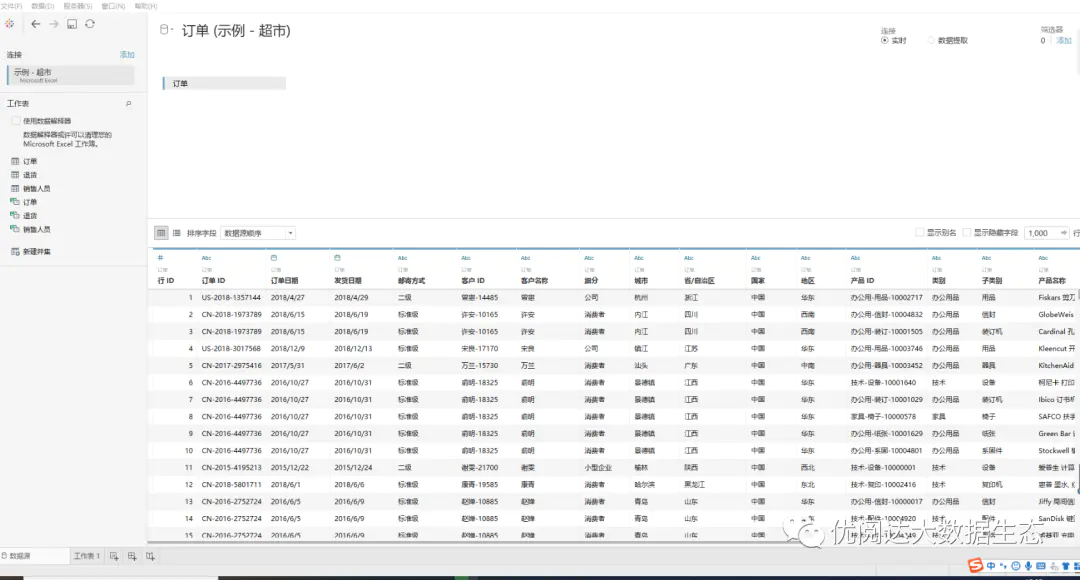
Task: Click green named-range icon for second 销售人员
Action: click(x=14, y=229)
